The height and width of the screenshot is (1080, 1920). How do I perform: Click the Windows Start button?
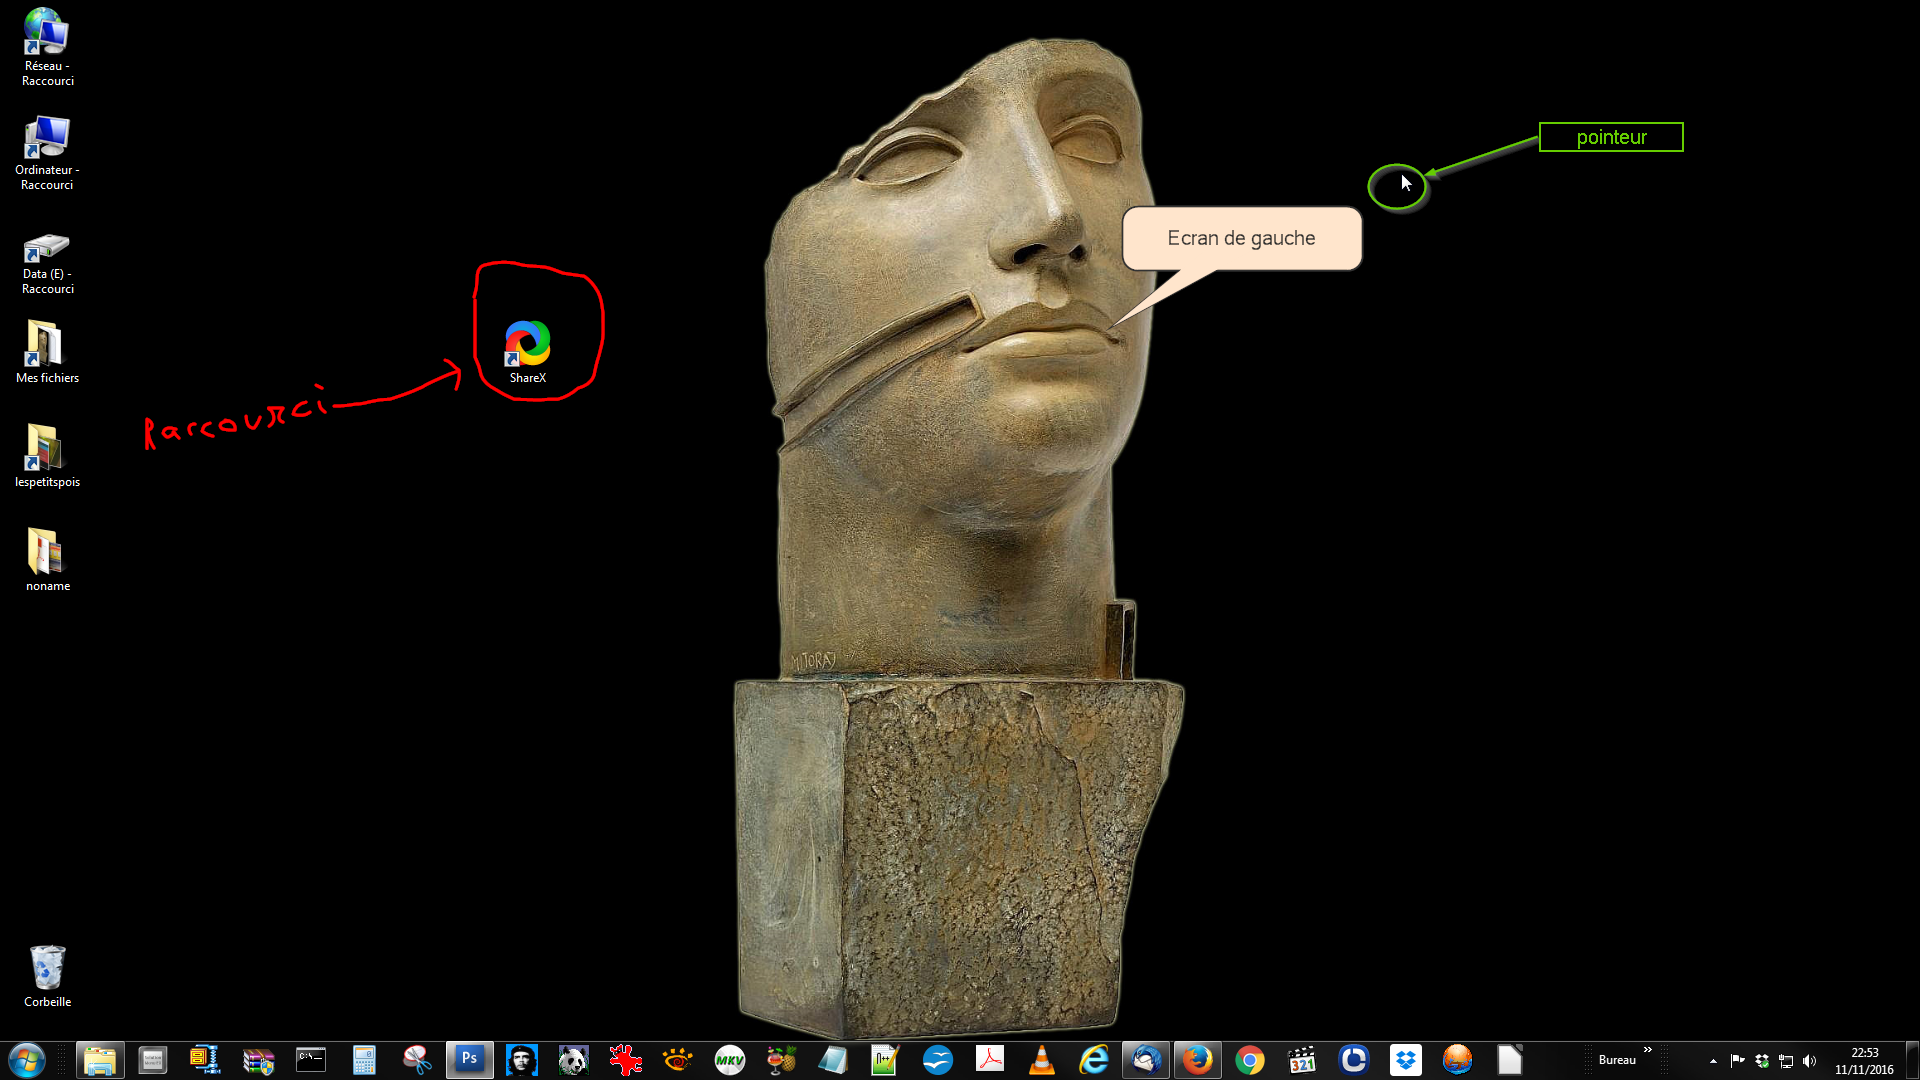tap(27, 1059)
